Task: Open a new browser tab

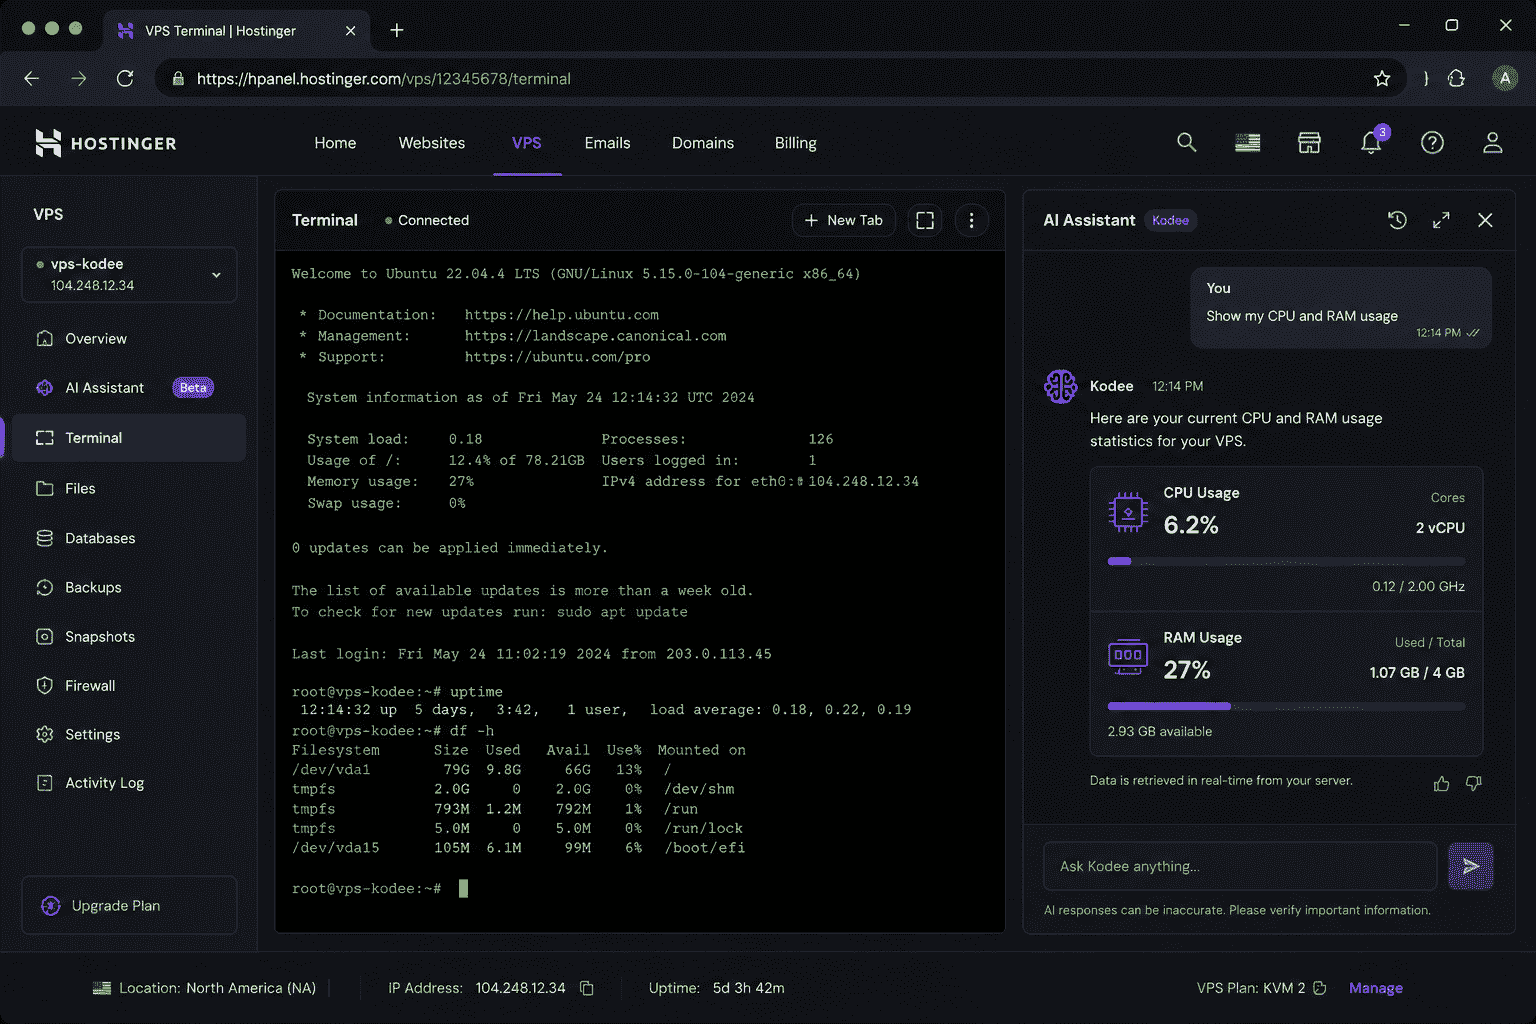Action: coord(397,30)
